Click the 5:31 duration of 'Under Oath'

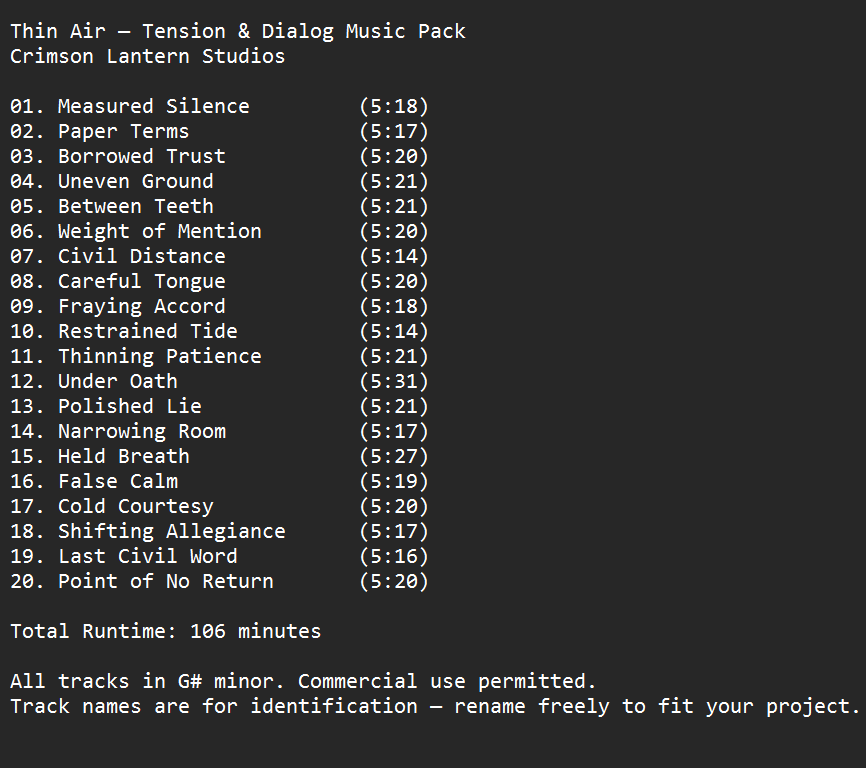click(x=393, y=381)
